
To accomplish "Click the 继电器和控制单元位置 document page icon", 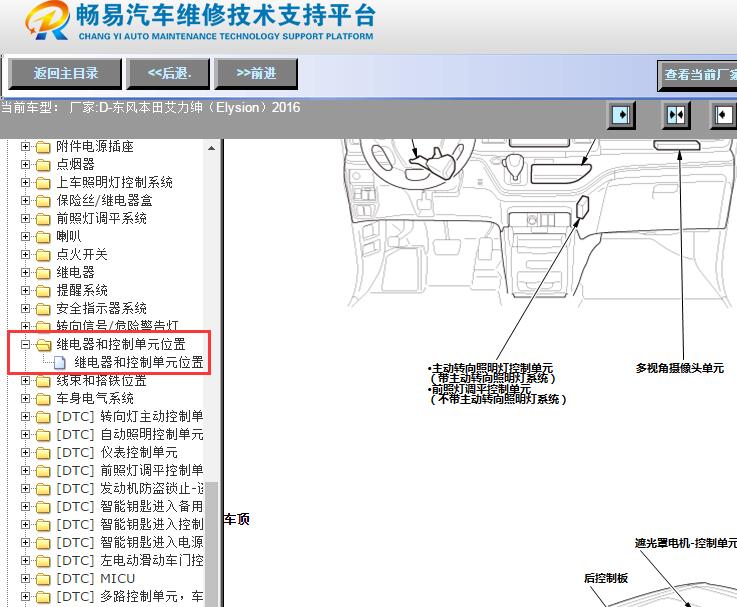I will pyautogui.click(x=60, y=363).
